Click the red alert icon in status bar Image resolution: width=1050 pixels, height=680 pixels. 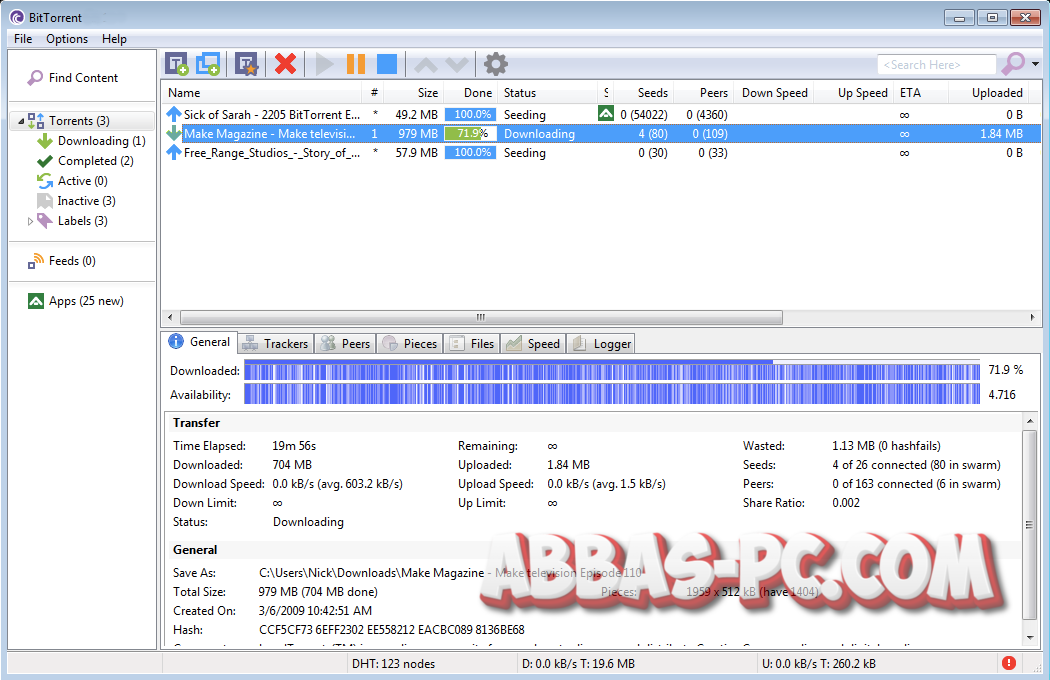pos(1009,662)
